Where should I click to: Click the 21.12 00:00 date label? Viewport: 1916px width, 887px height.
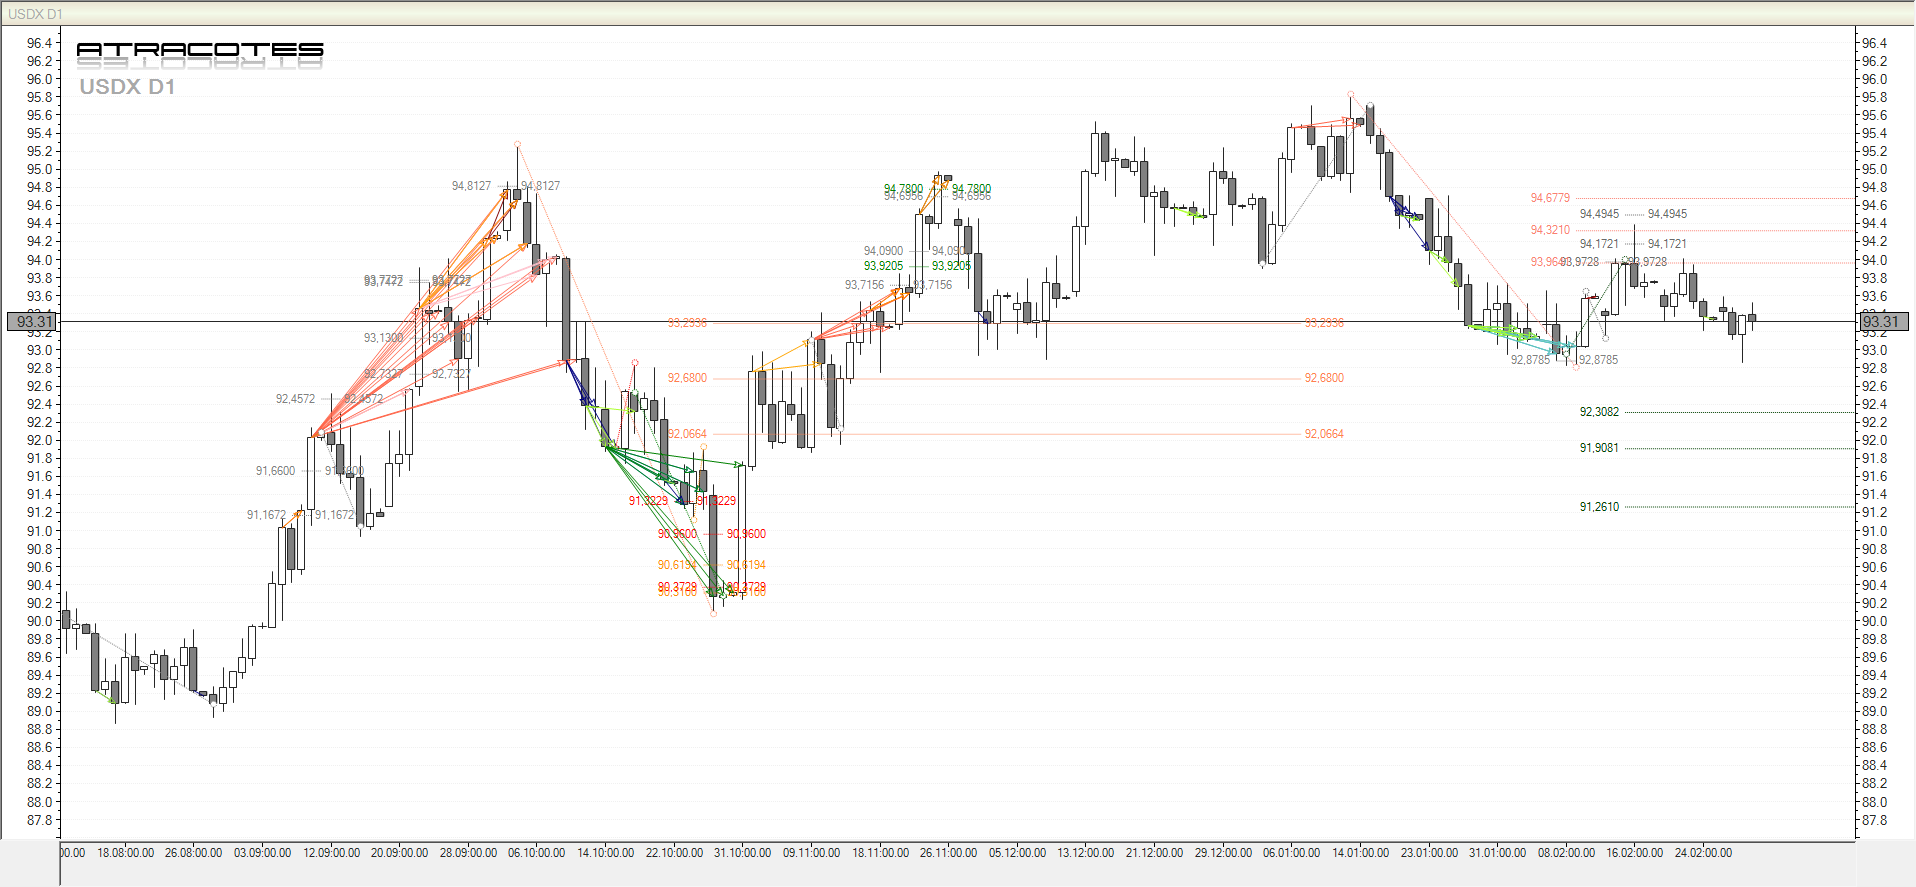[x=1154, y=853]
